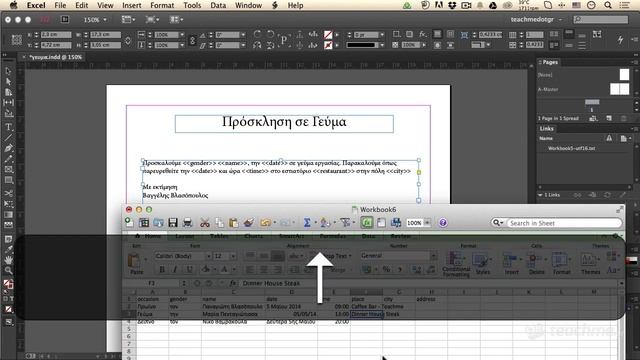Select the Type tool in InDesign
The image size is (640, 360).
8,127
